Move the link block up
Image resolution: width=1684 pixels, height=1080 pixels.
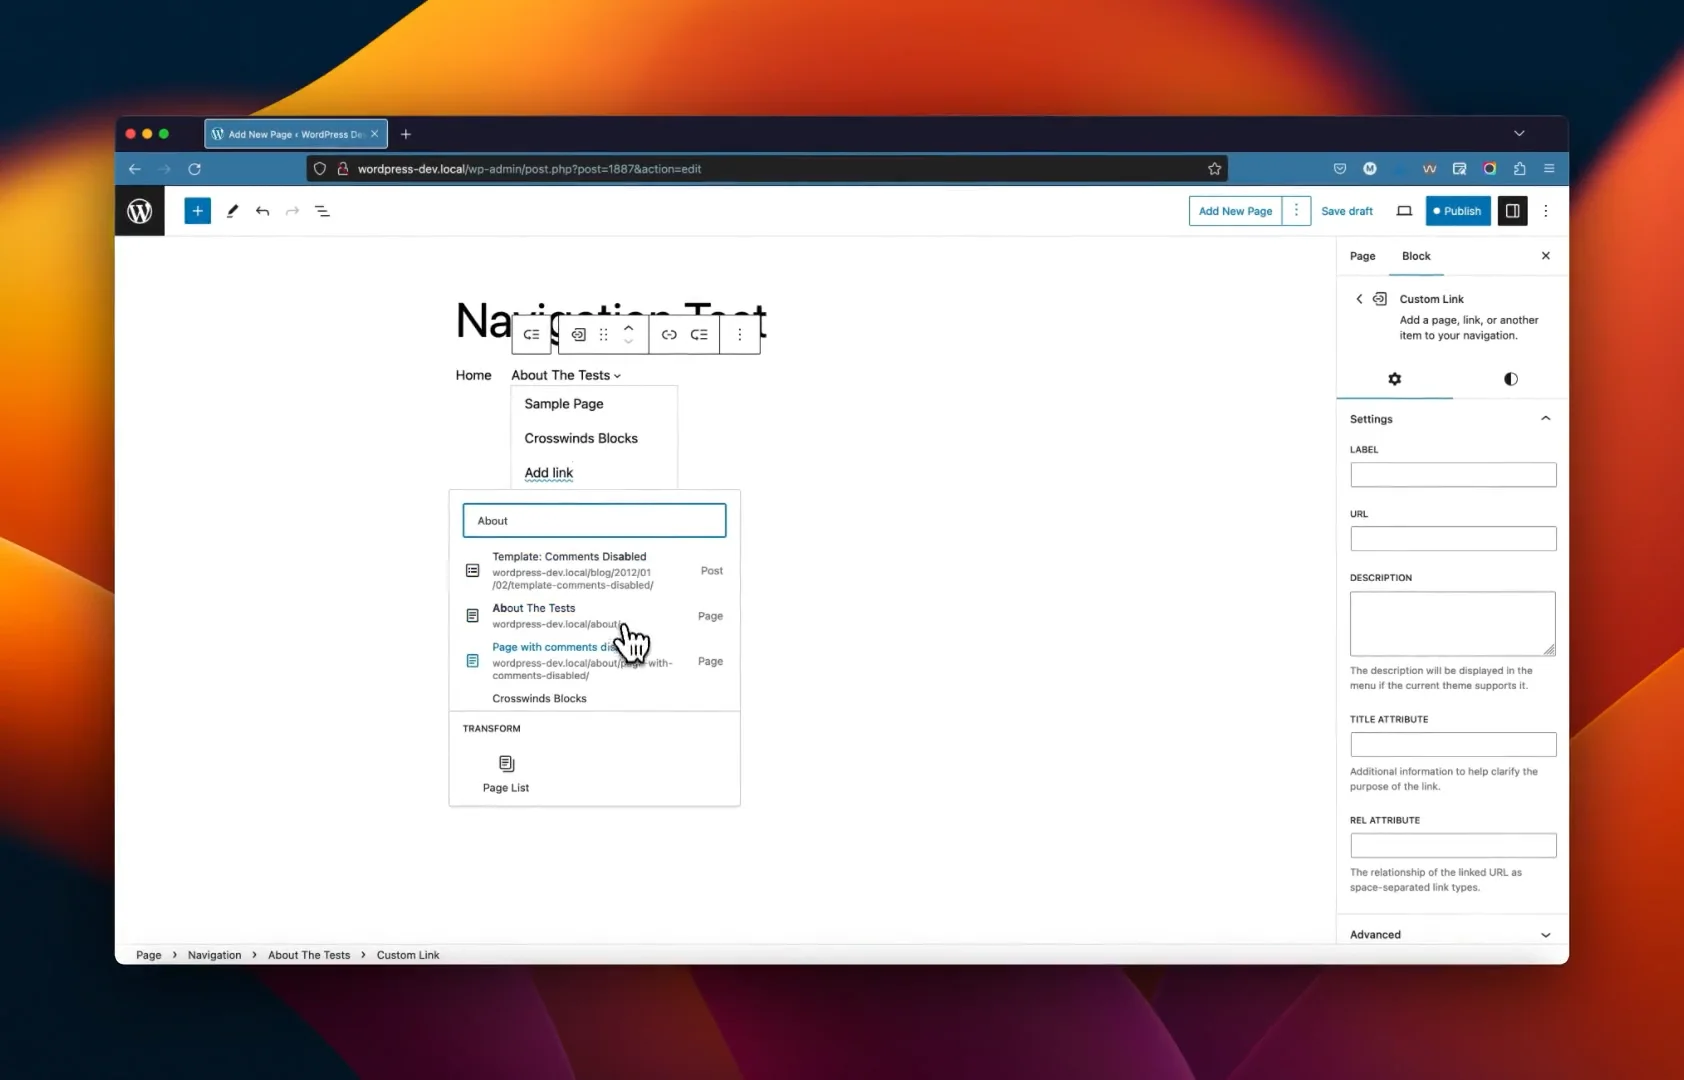tap(628, 327)
